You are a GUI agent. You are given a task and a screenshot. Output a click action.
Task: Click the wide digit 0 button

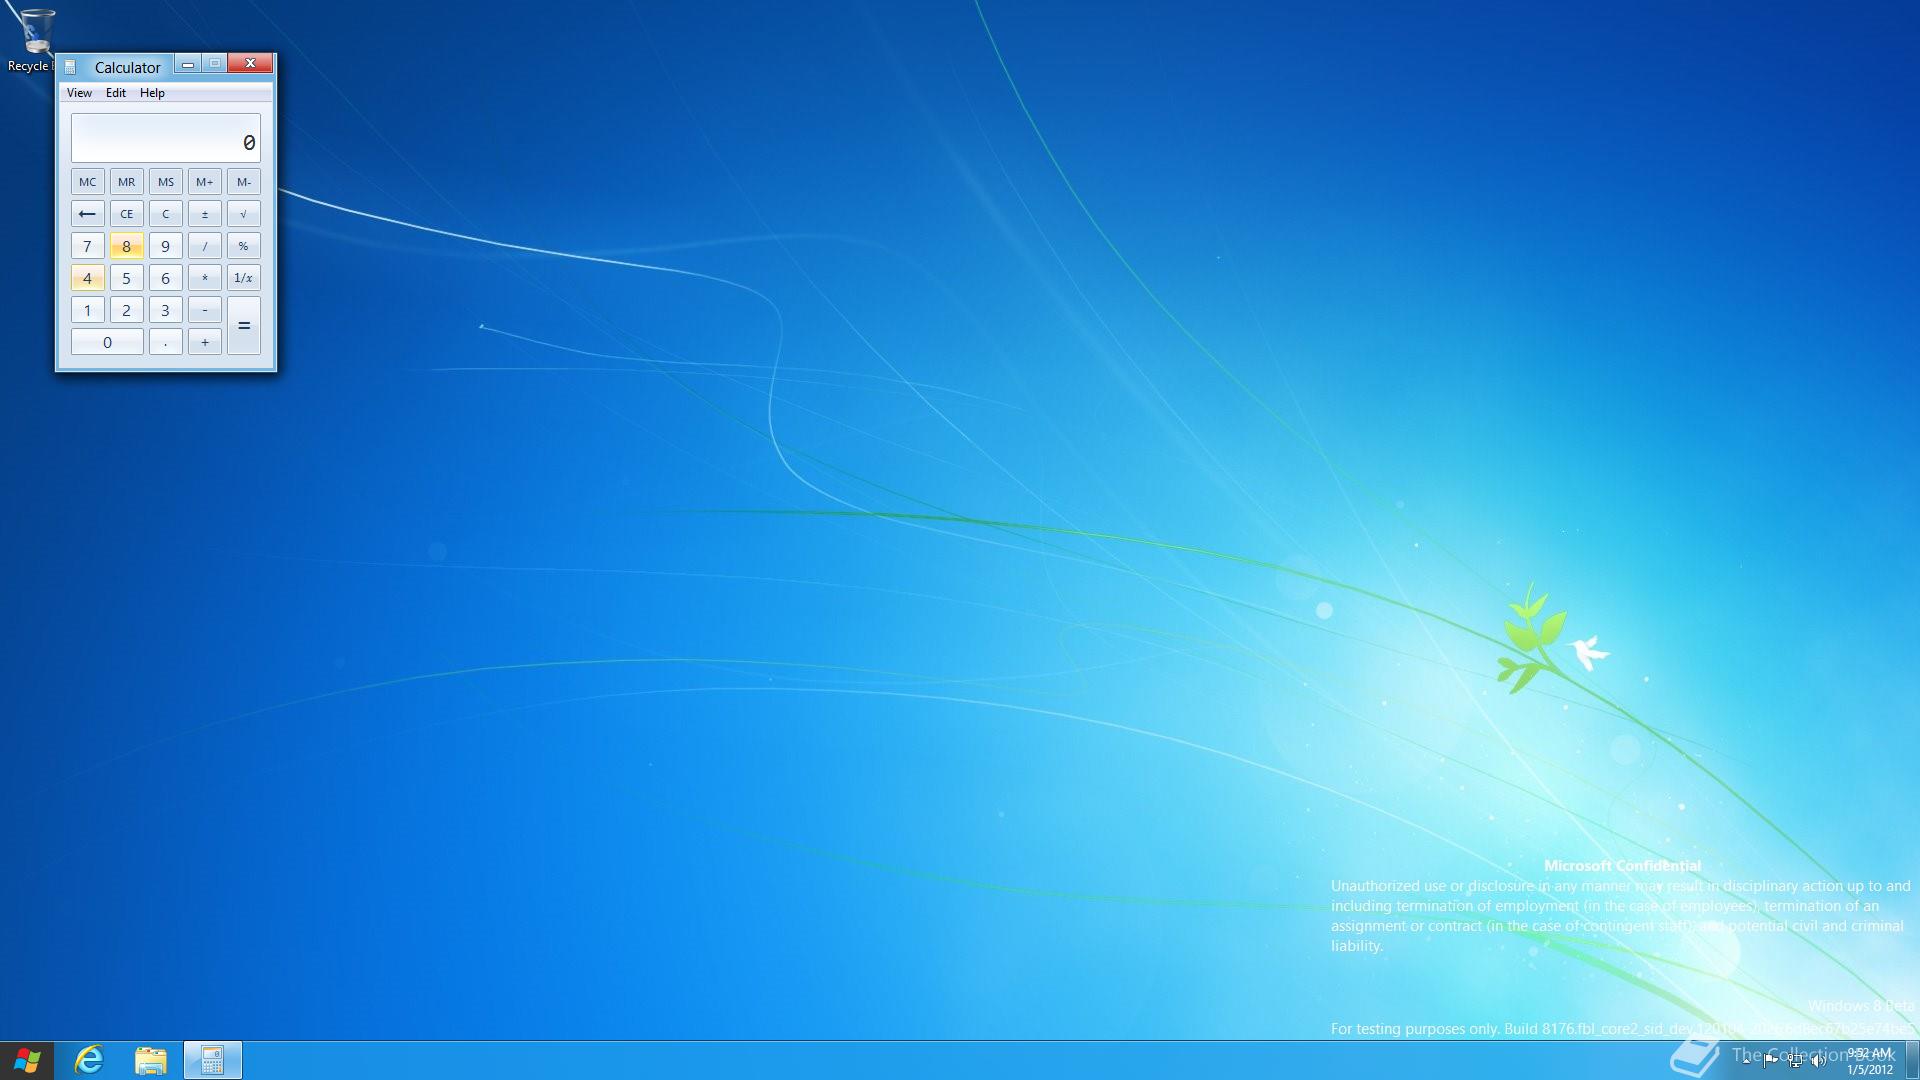click(107, 342)
